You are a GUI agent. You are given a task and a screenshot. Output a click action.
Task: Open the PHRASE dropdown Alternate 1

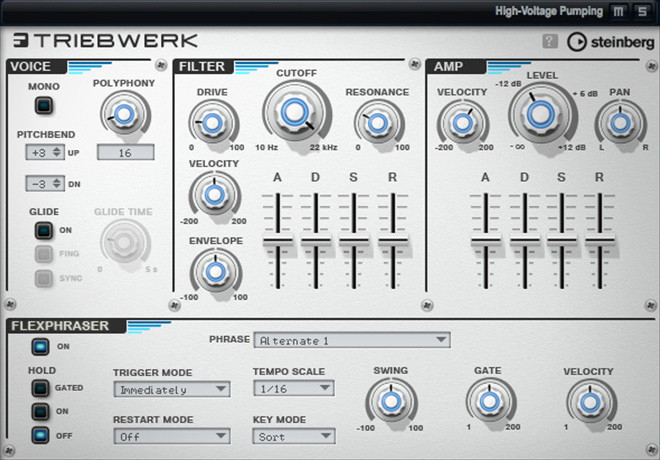click(352, 340)
